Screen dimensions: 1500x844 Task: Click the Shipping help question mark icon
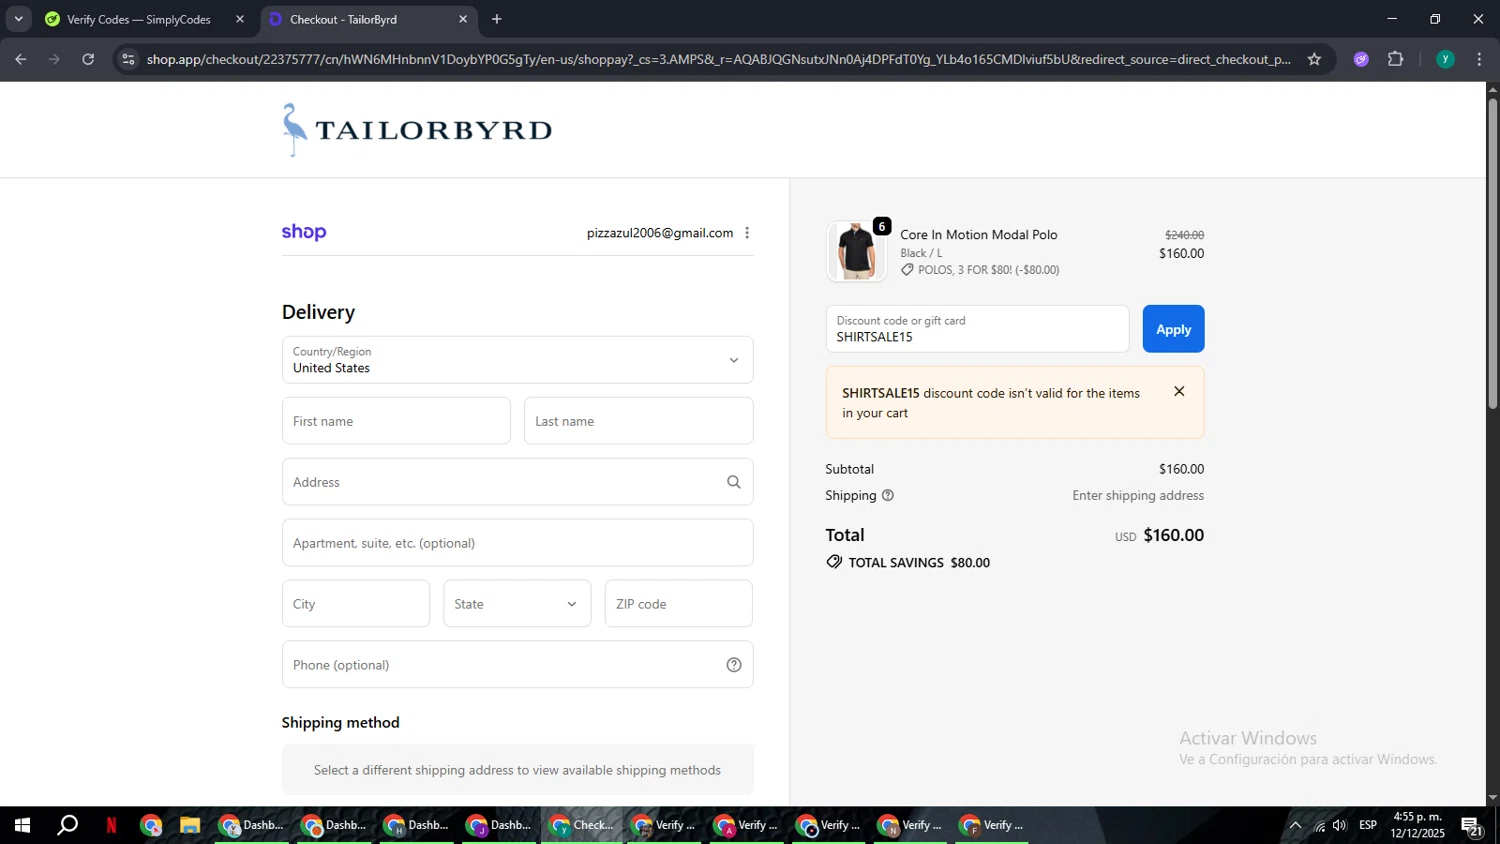[x=887, y=496]
